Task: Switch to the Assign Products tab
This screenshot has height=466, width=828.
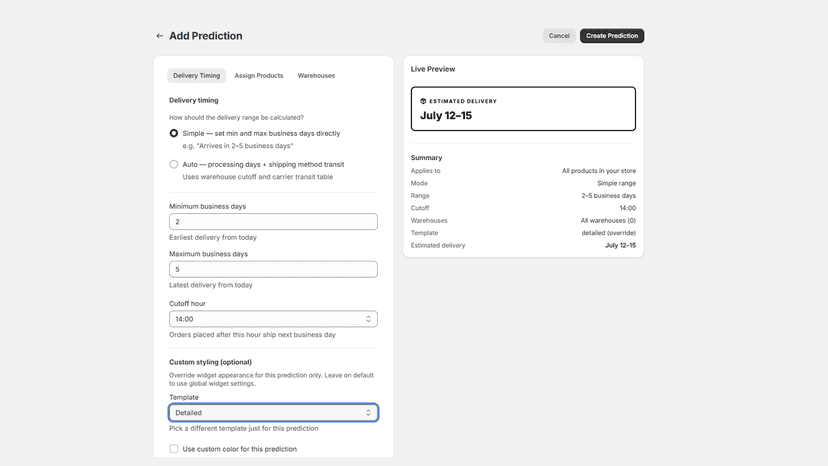Action: (x=259, y=76)
